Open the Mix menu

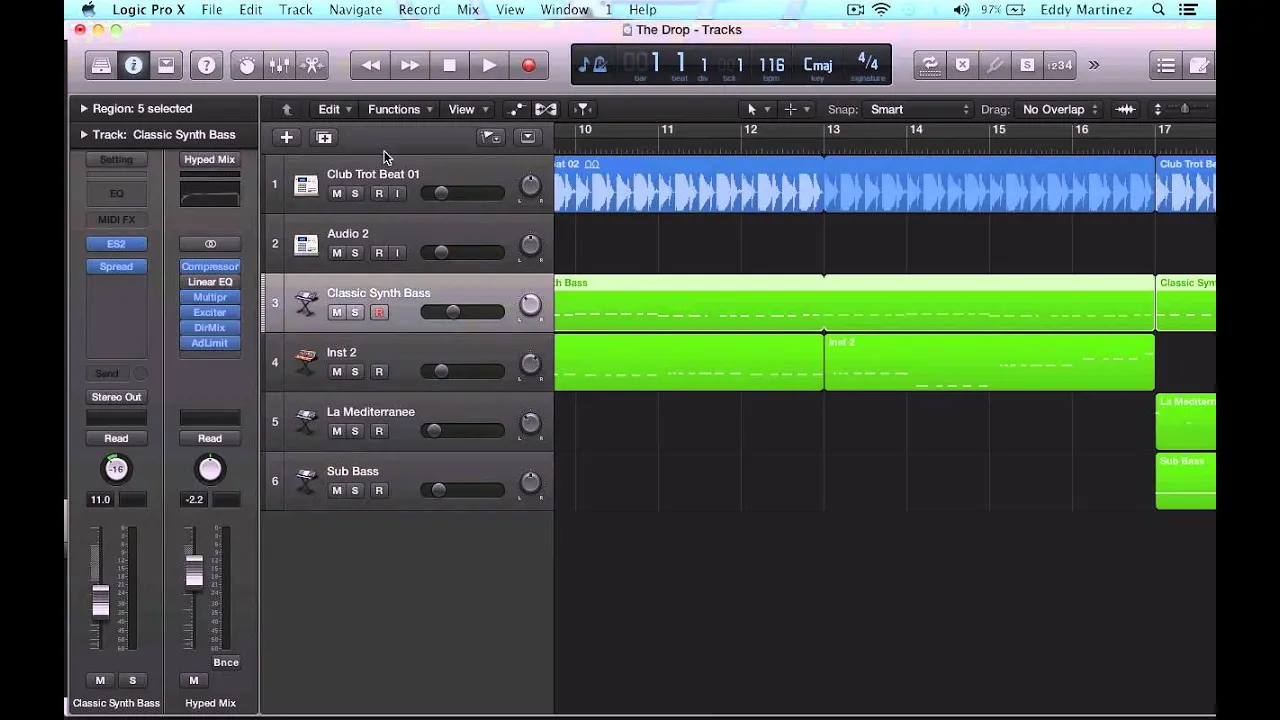pyautogui.click(x=468, y=9)
